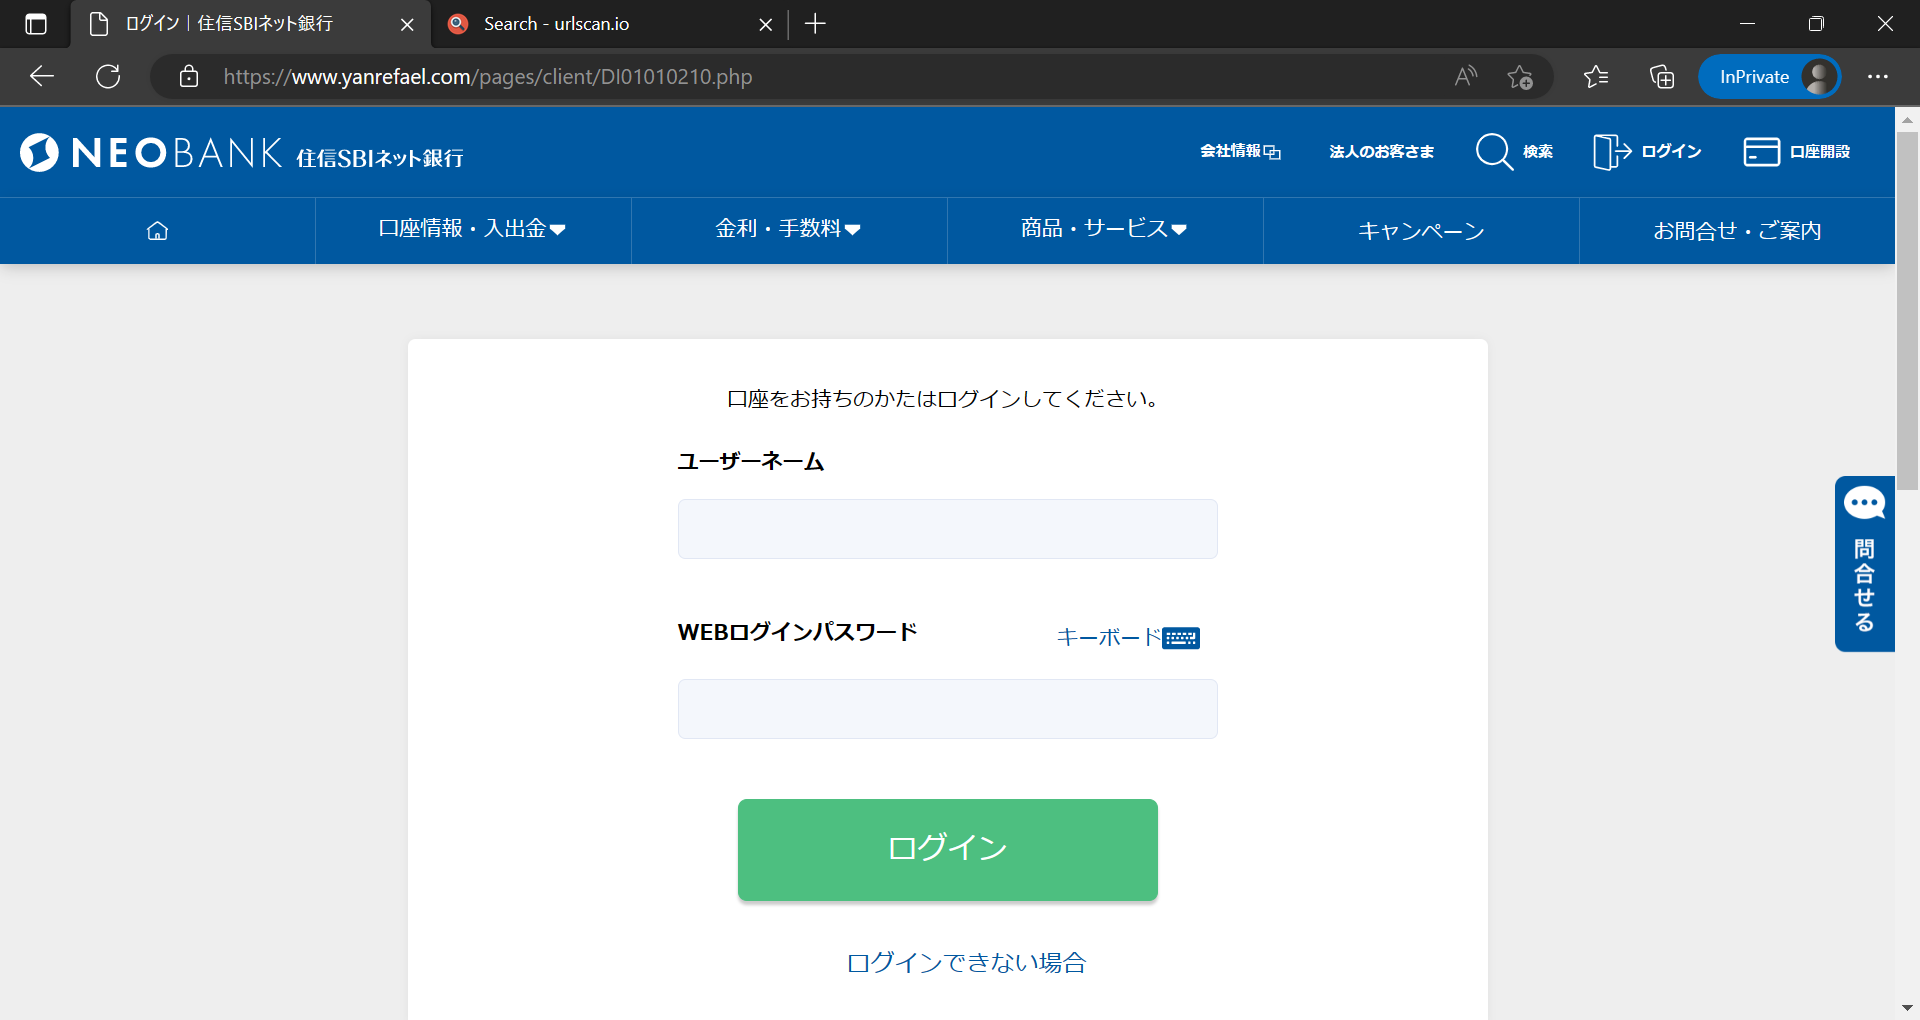Click the green ログイン button
The height and width of the screenshot is (1020, 1920).
point(948,850)
